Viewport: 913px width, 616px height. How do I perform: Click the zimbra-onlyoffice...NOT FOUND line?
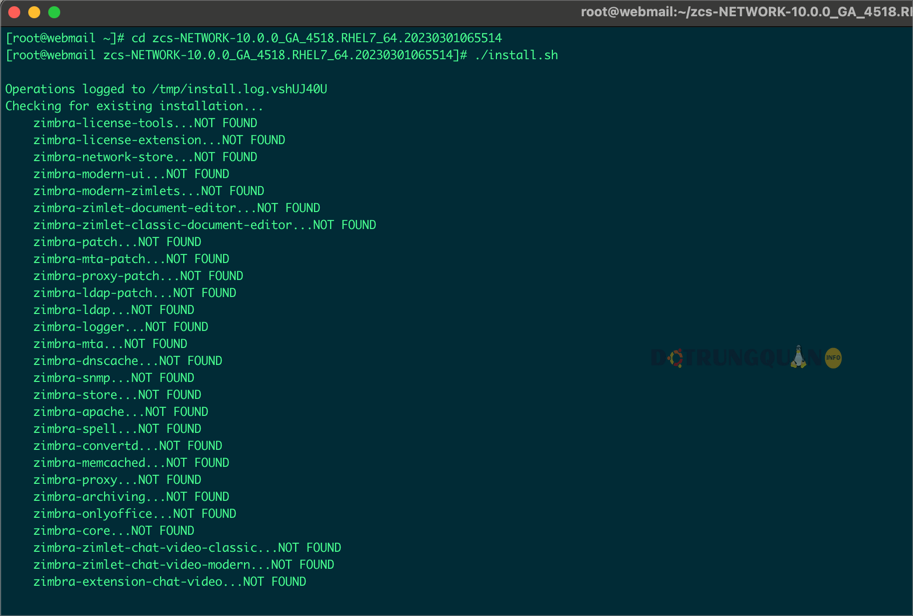(x=135, y=514)
